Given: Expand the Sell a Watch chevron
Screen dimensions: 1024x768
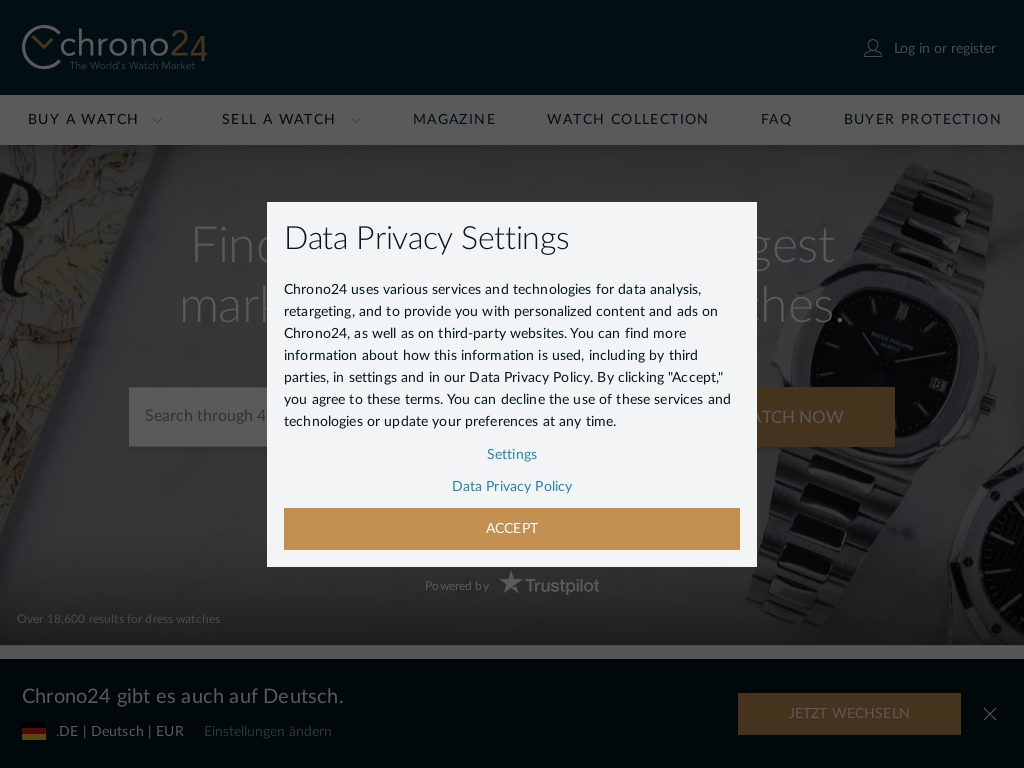Looking at the screenshot, I should (355, 120).
